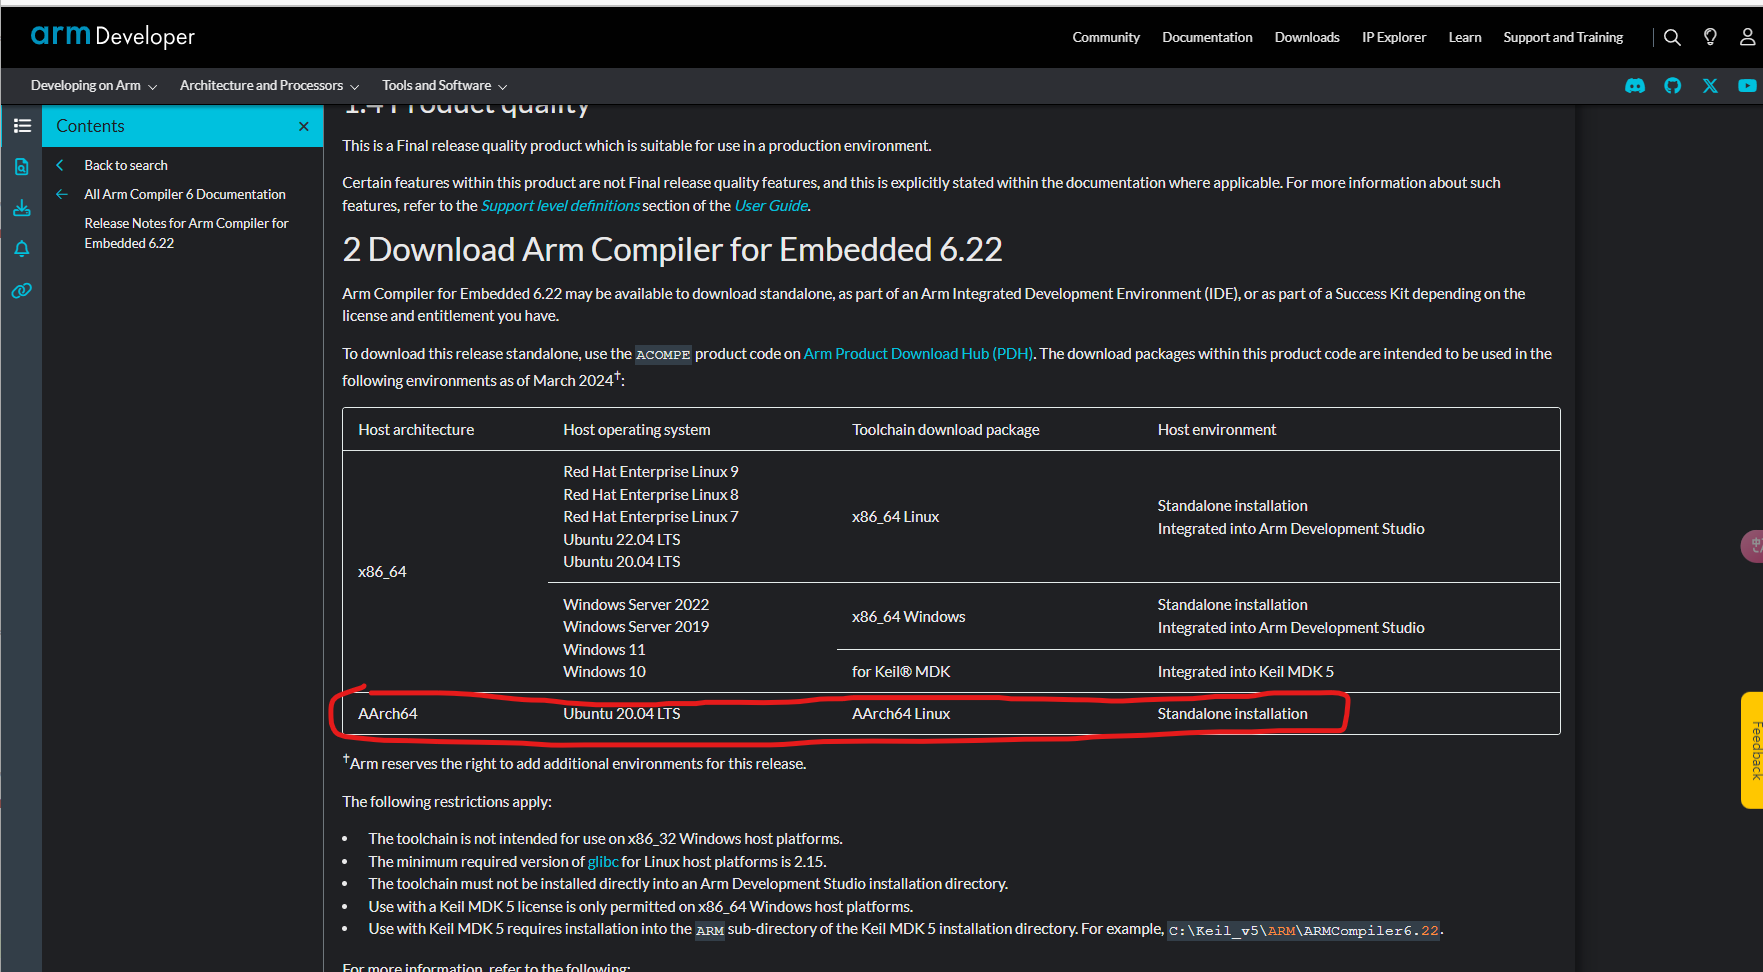Follow the Support level definitions link
This screenshot has width=1763, height=972.
pyautogui.click(x=560, y=206)
